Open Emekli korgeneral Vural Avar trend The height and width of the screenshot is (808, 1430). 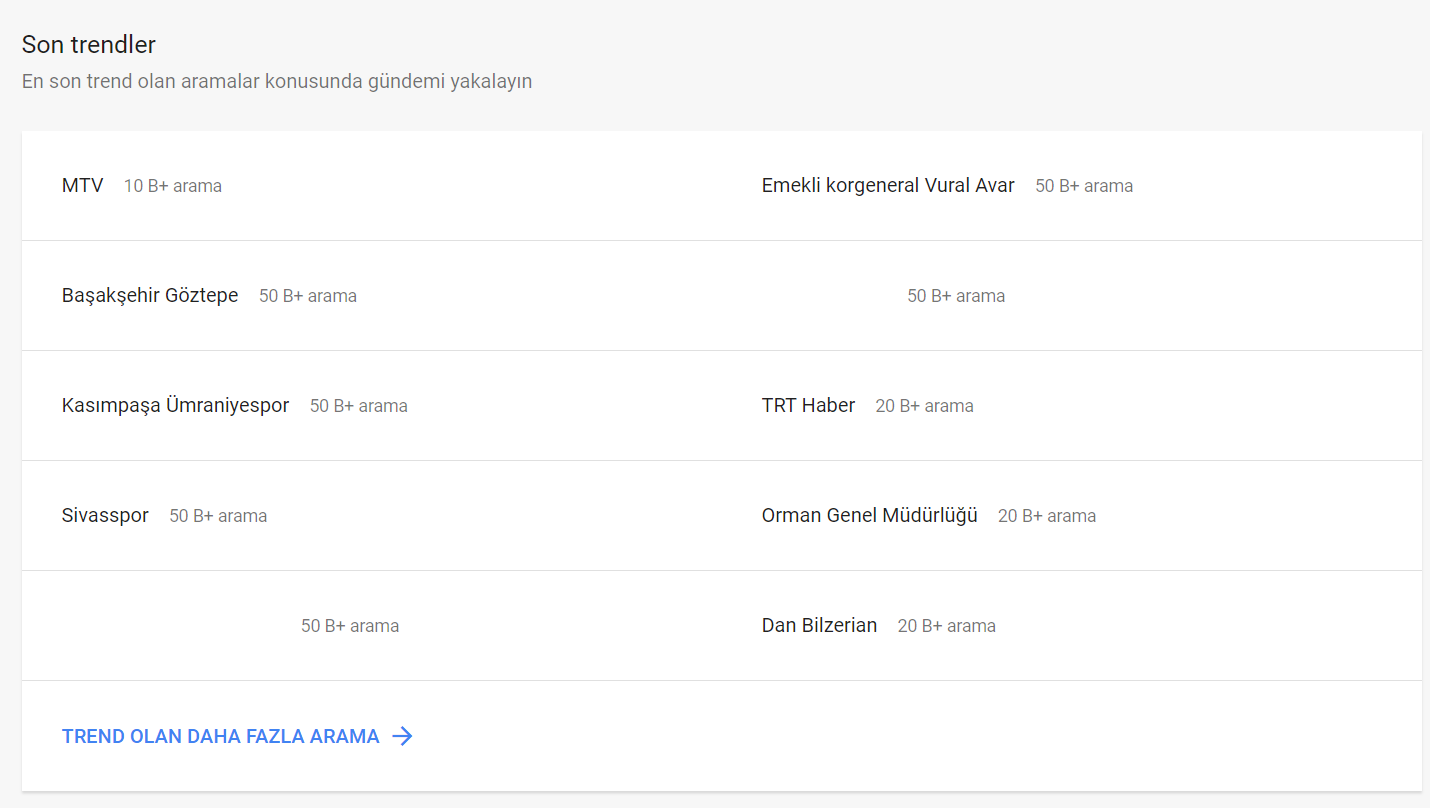tap(888, 186)
